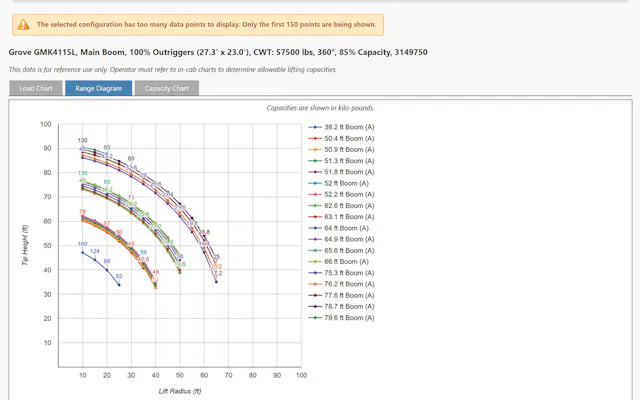Toggle the 63.1 ft Boom (A) legend entry
The image size is (640, 400).
pyautogui.click(x=341, y=217)
